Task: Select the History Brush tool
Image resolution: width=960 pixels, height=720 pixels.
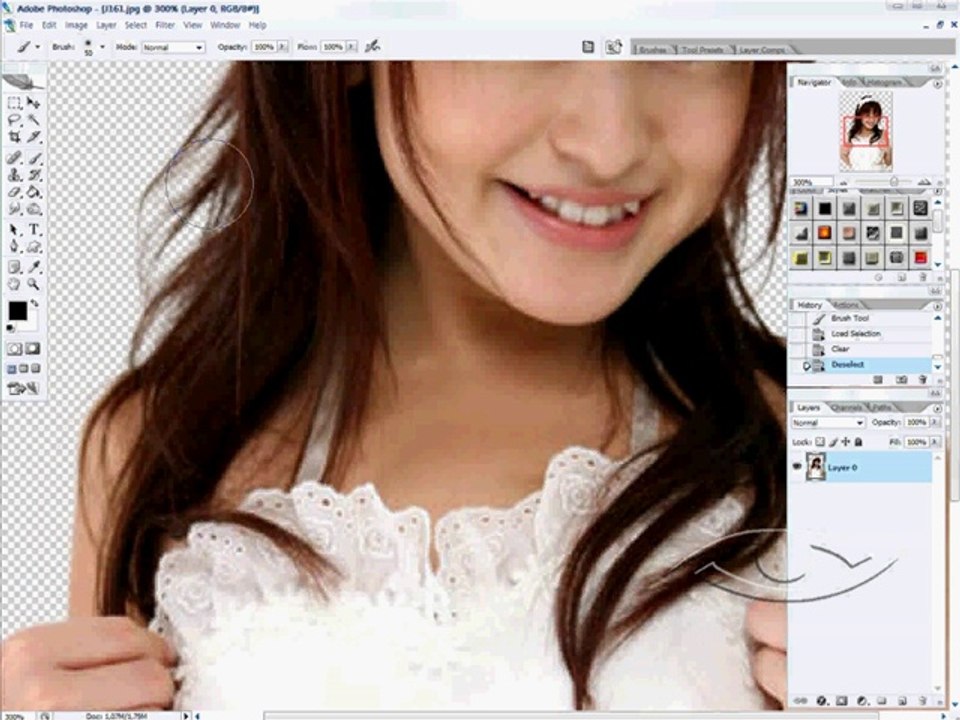Action: click(x=34, y=175)
